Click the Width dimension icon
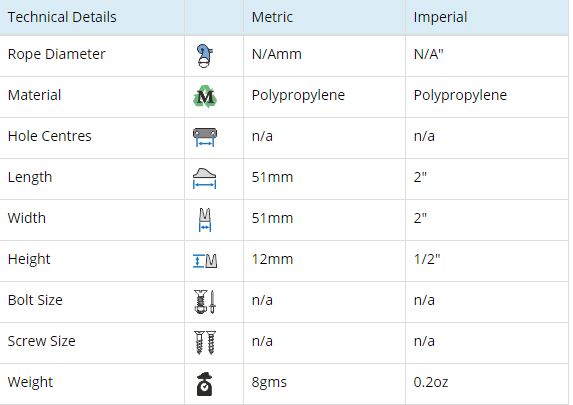573x405 pixels. coord(205,220)
